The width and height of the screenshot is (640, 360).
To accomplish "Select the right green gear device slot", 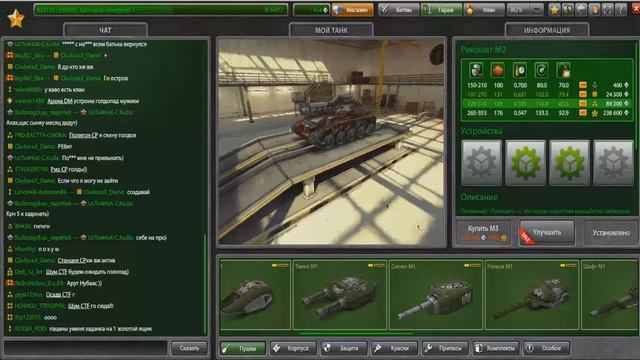I will point(569,162).
